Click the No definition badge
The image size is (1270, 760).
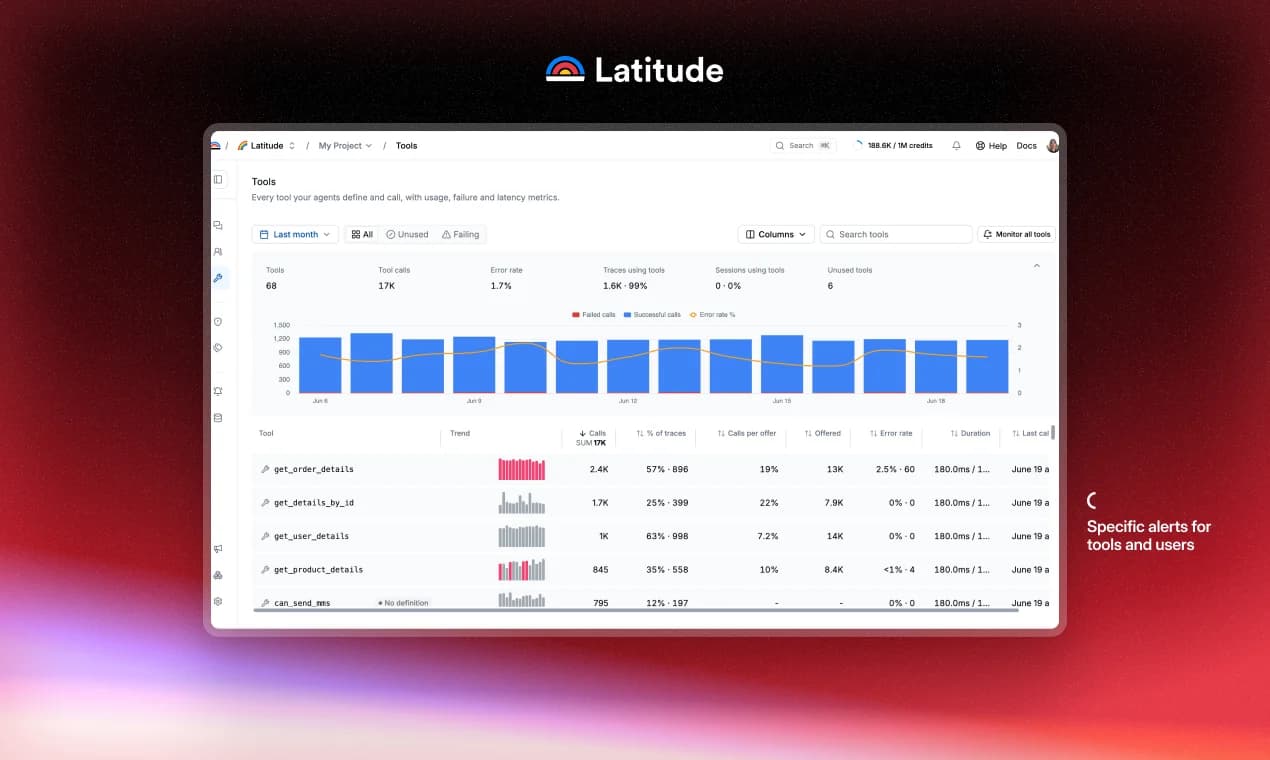403,603
